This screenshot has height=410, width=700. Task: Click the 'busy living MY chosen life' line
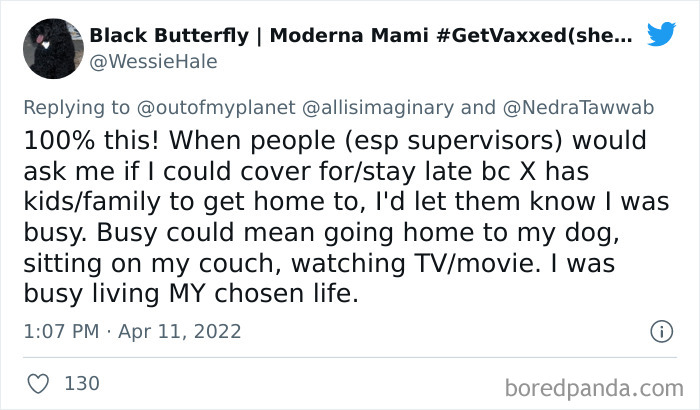point(170,295)
